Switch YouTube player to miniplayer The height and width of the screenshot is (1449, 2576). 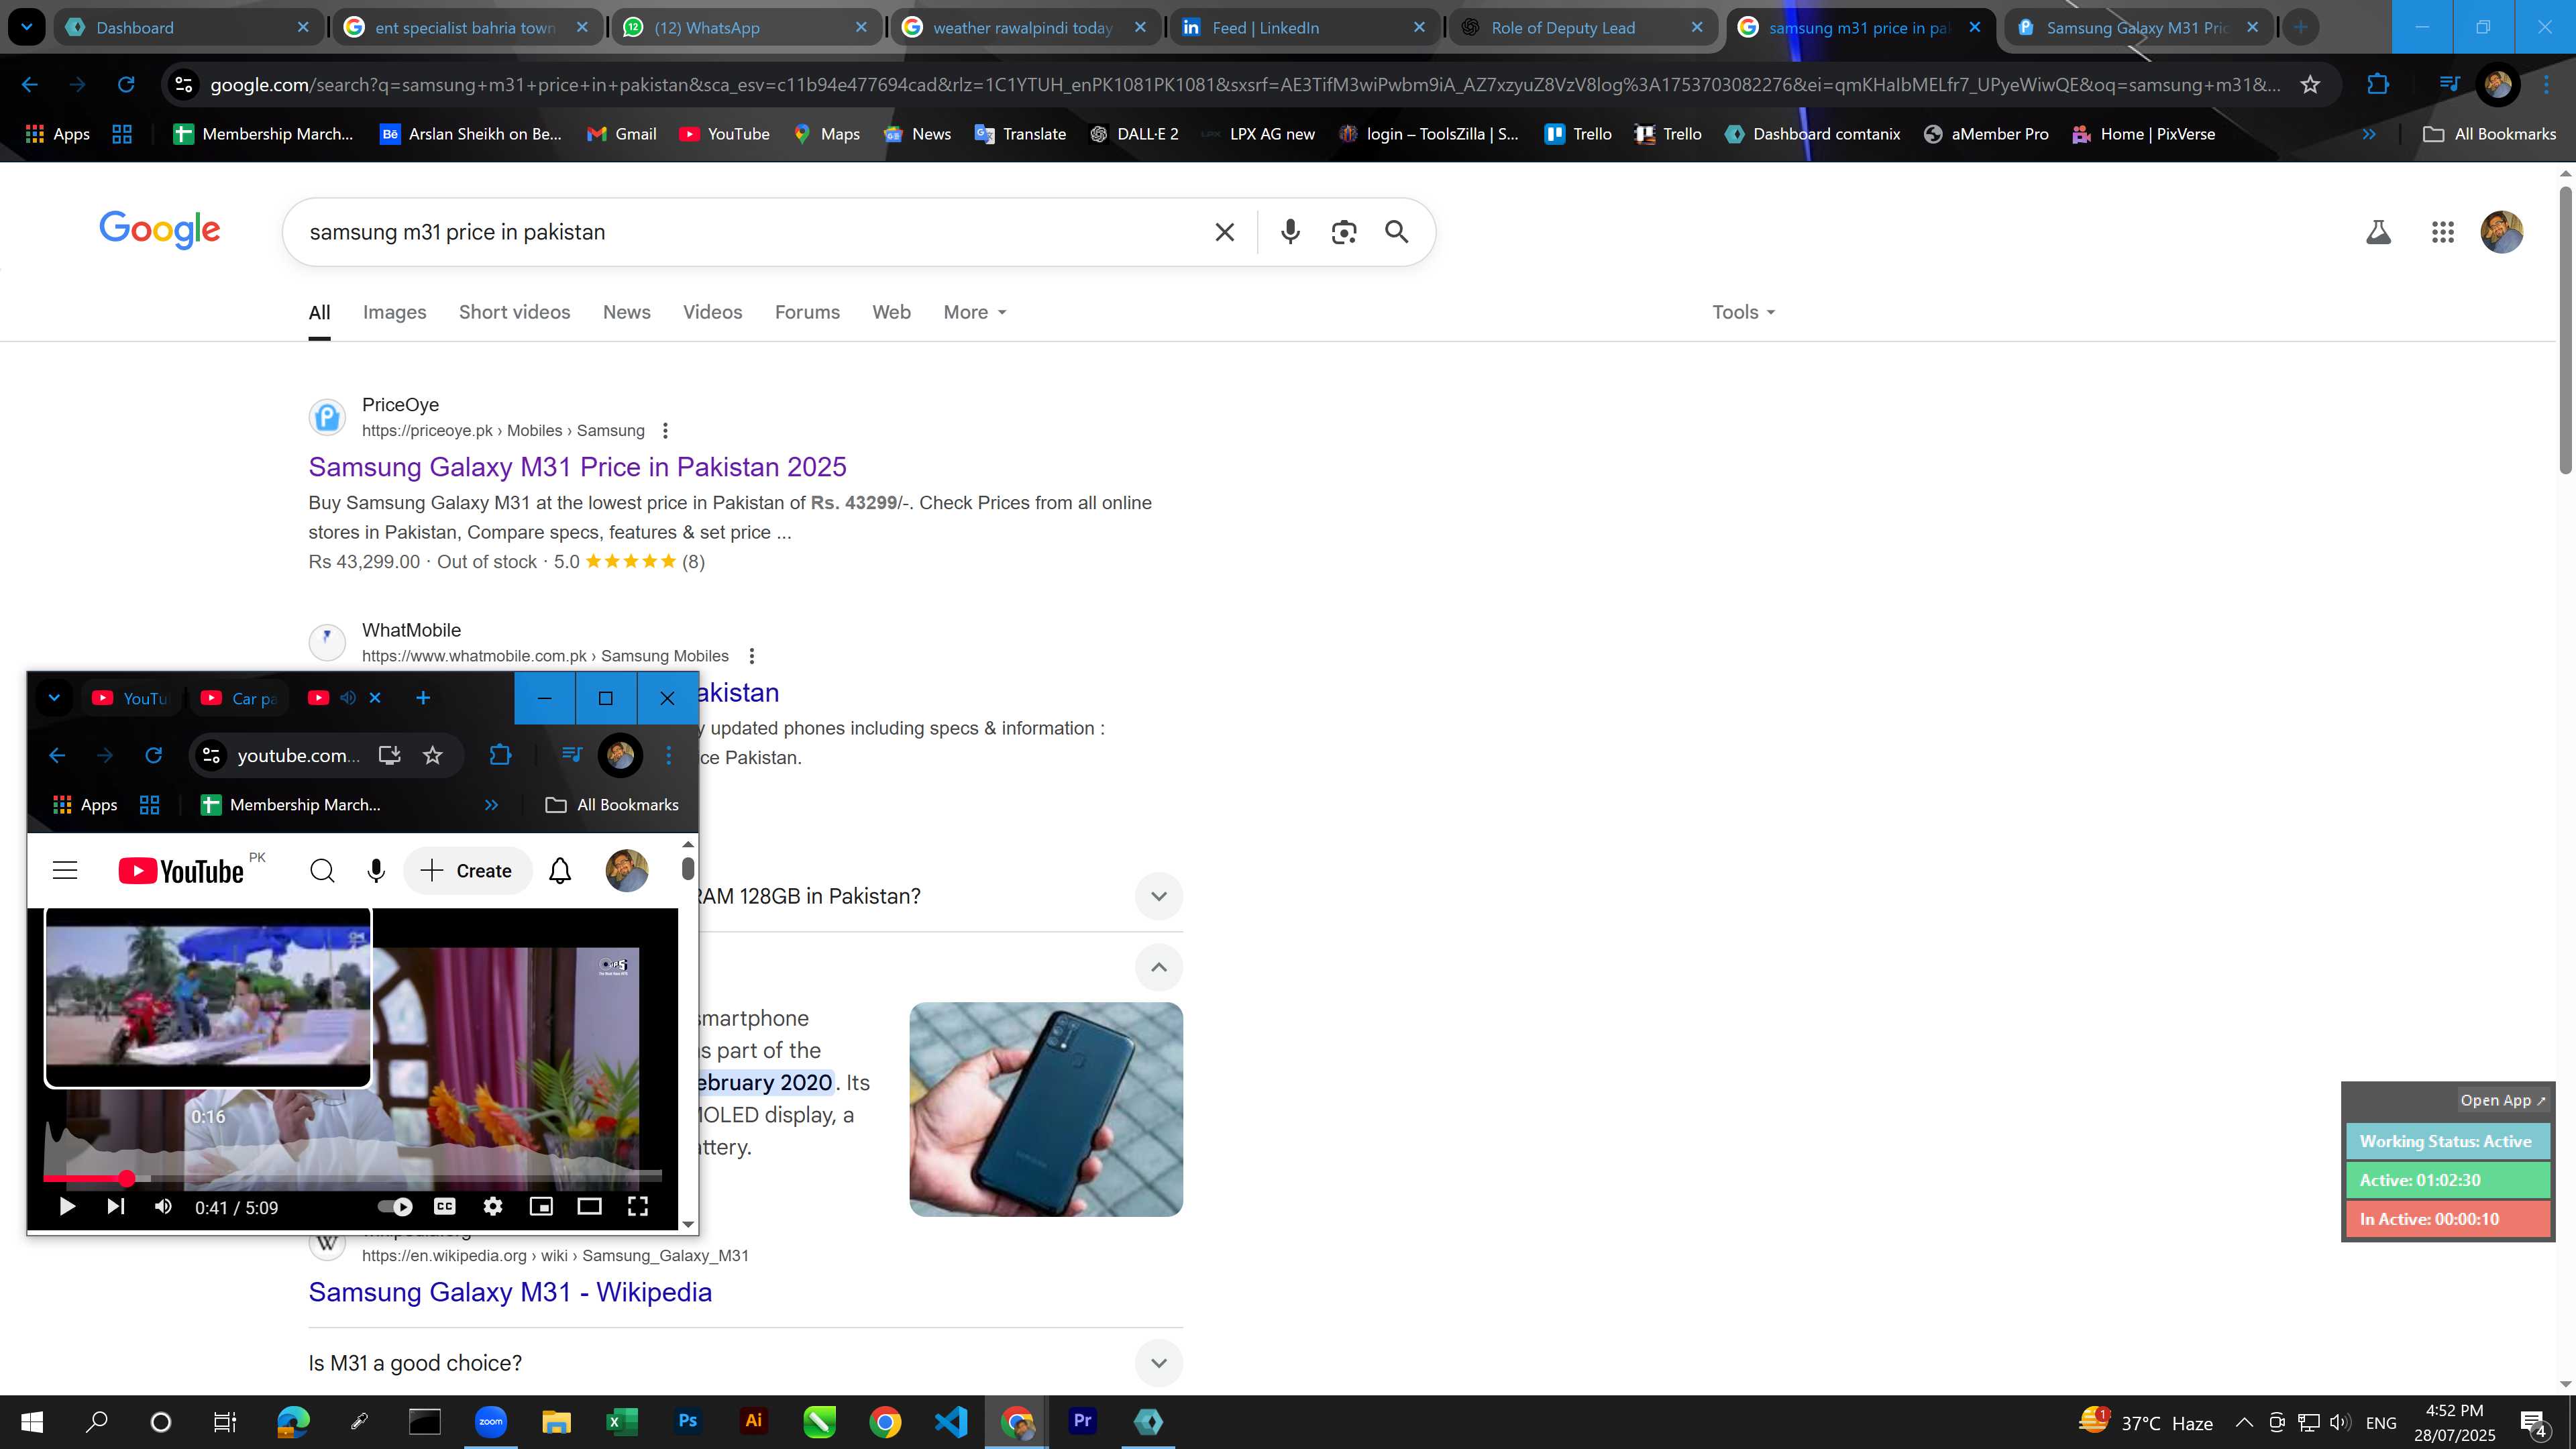pos(541,1207)
